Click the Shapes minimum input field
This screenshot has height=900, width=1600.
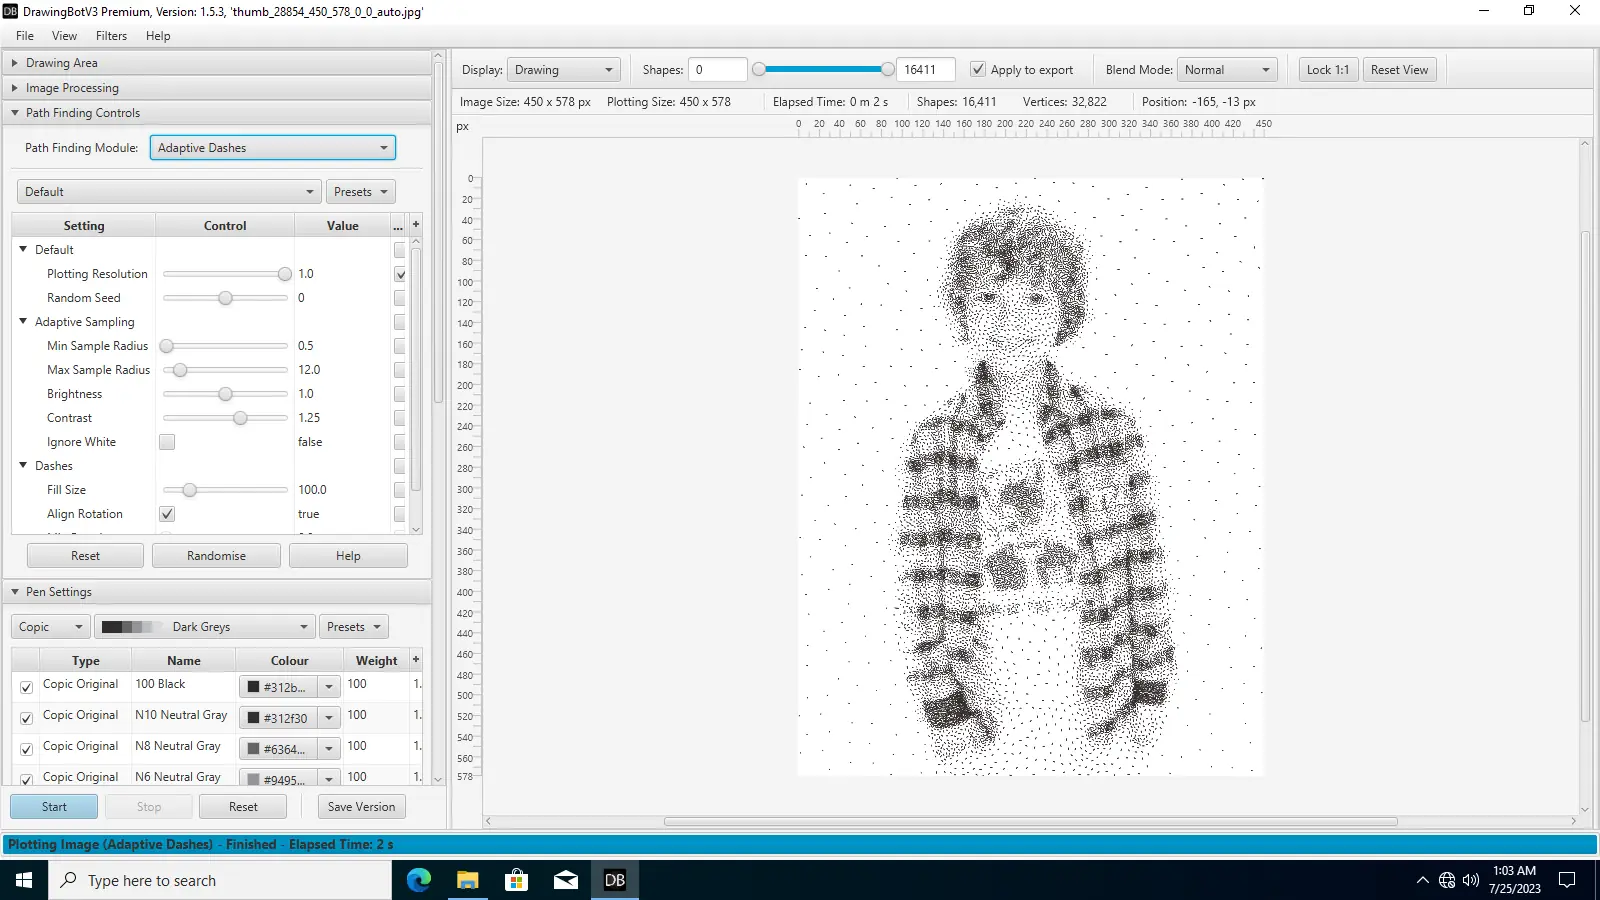pyautogui.click(x=717, y=70)
